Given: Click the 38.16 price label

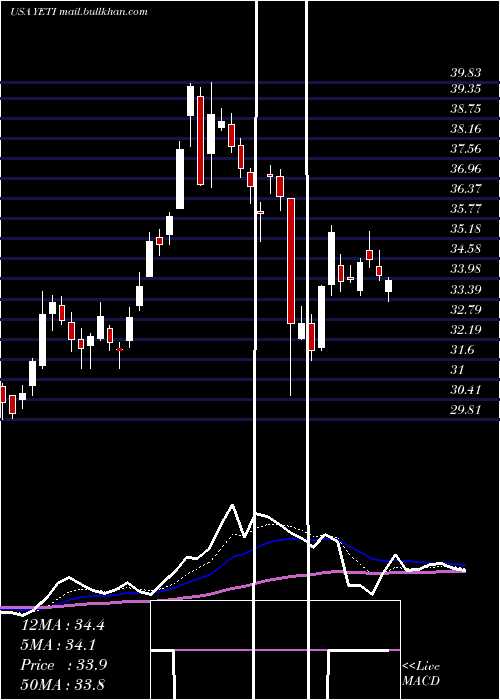Looking at the screenshot, I should click(x=466, y=129).
